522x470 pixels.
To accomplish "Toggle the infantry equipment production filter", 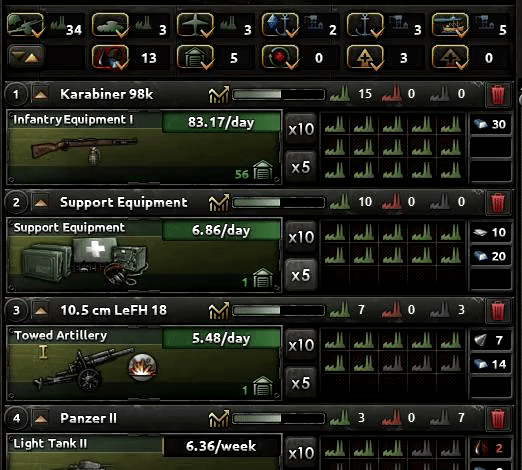I will click(x=25, y=25).
